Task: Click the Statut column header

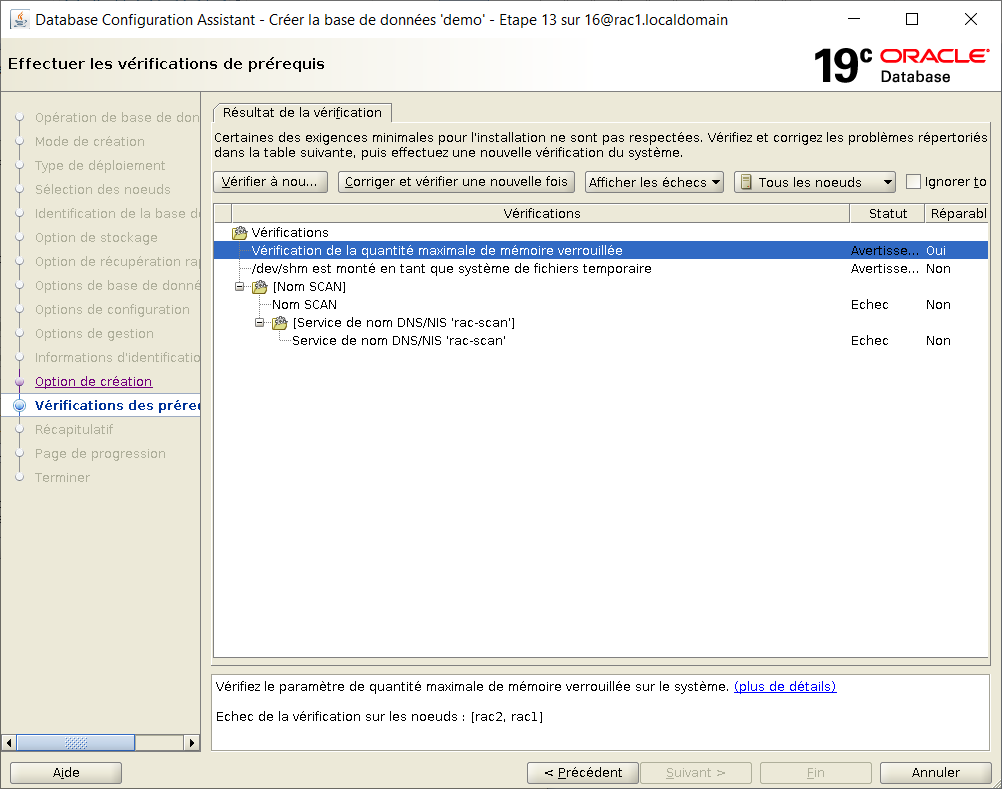Action: (888, 213)
